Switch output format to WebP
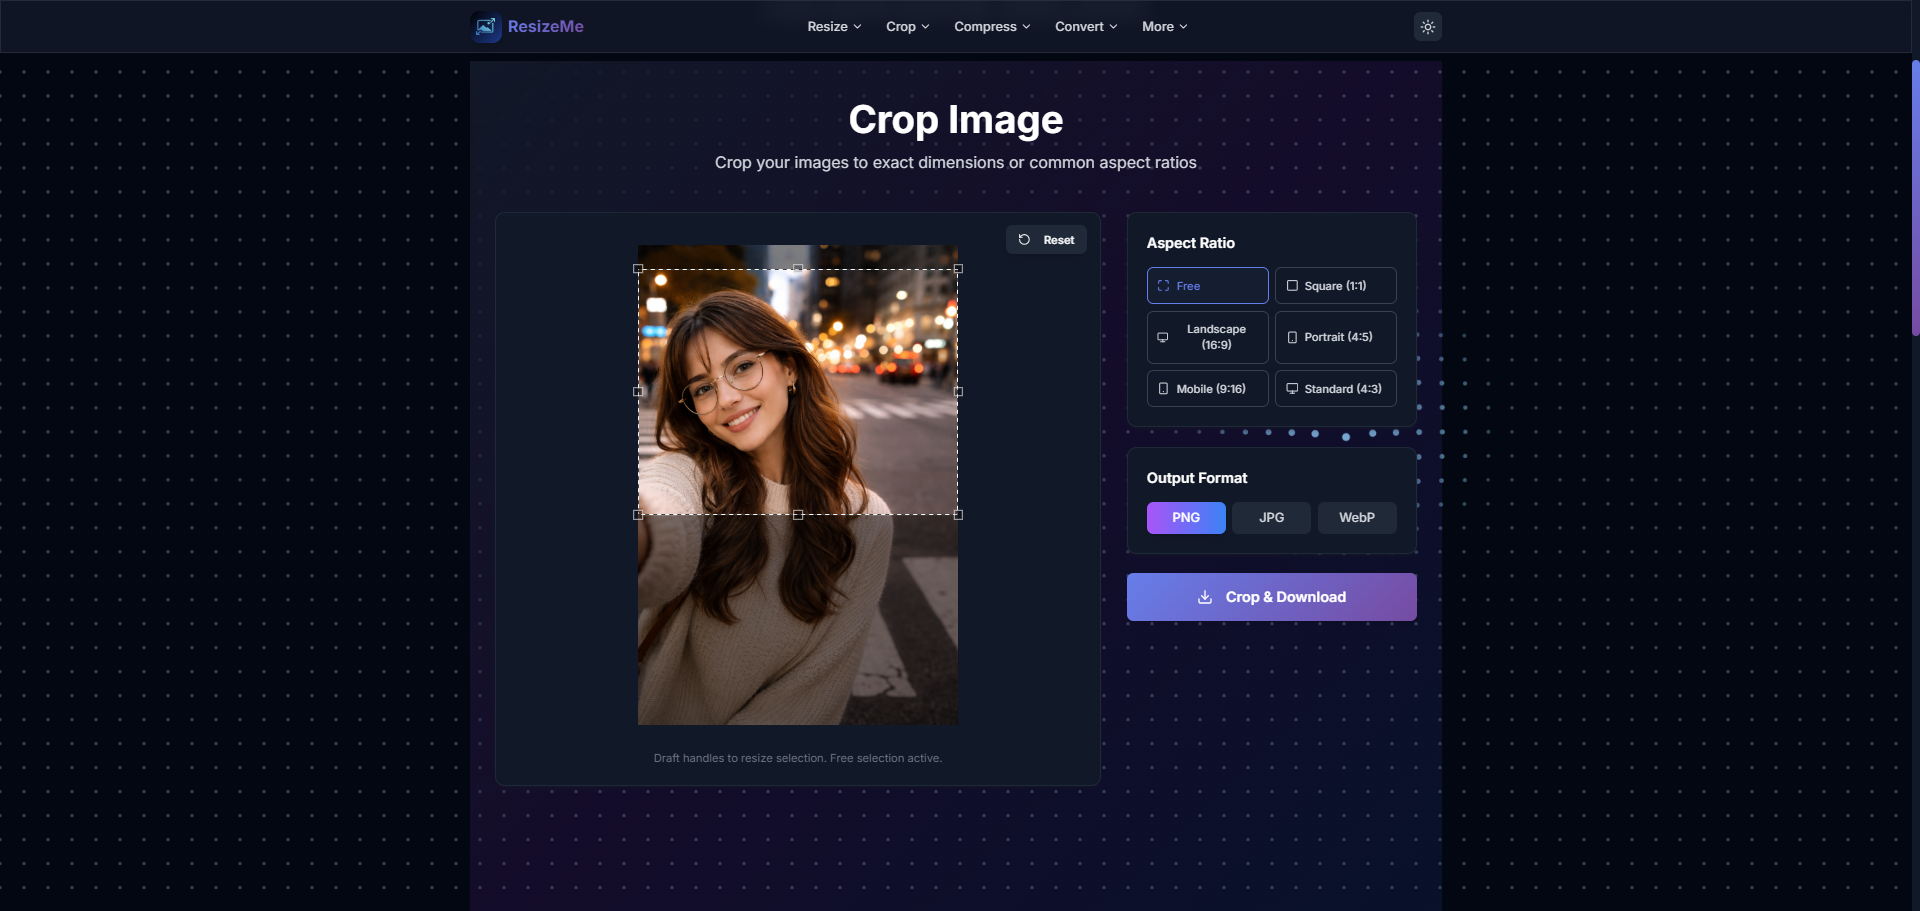Image resolution: width=1920 pixels, height=911 pixels. click(x=1356, y=517)
